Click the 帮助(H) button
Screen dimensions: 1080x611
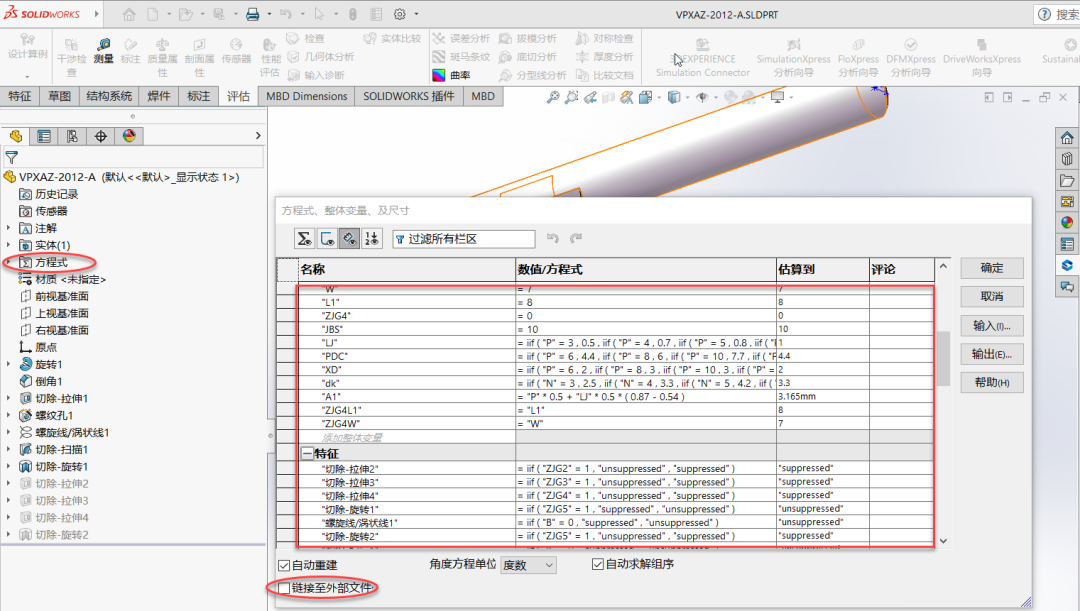[x=992, y=383]
